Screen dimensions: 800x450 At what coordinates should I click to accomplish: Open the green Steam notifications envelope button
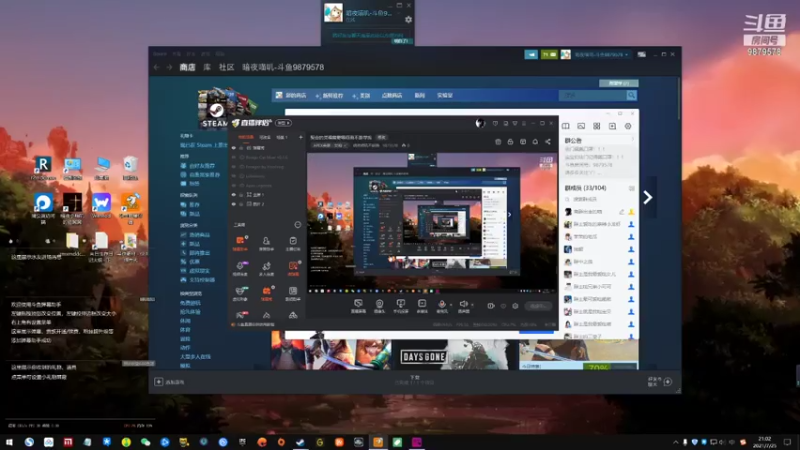[549, 55]
